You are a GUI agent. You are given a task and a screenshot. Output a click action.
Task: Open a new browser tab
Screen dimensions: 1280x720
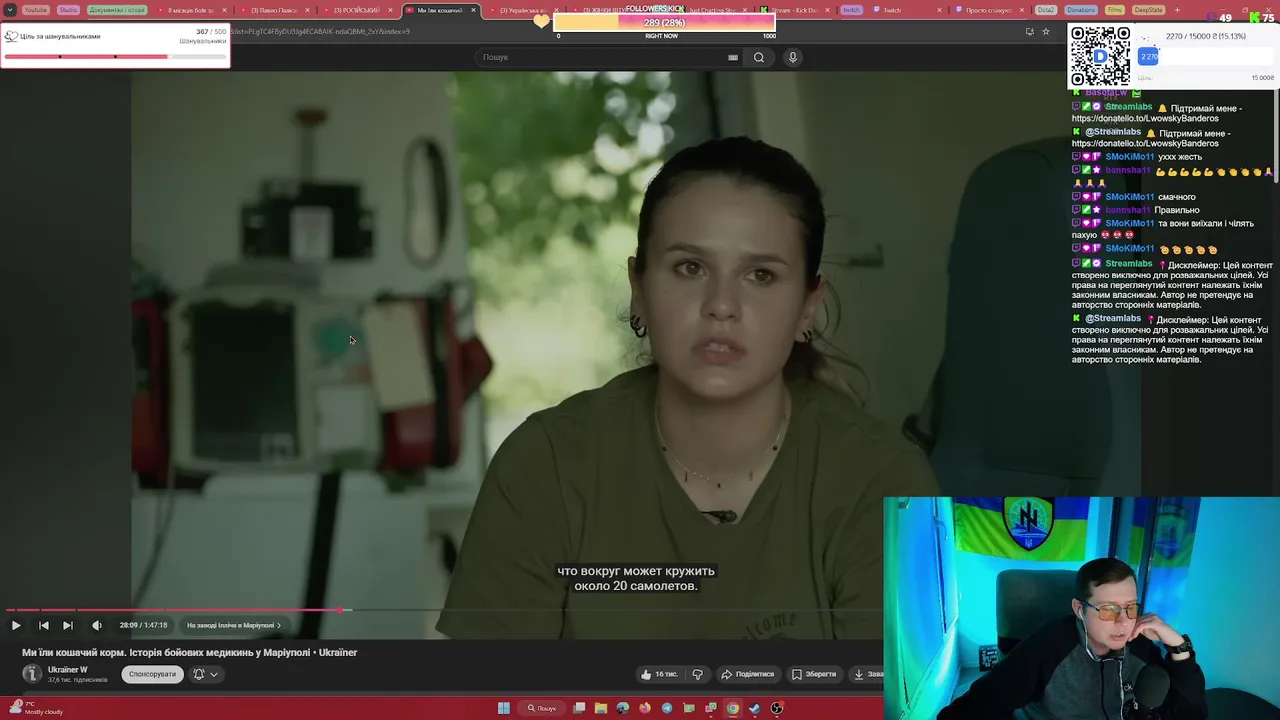[x=1177, y=10]
